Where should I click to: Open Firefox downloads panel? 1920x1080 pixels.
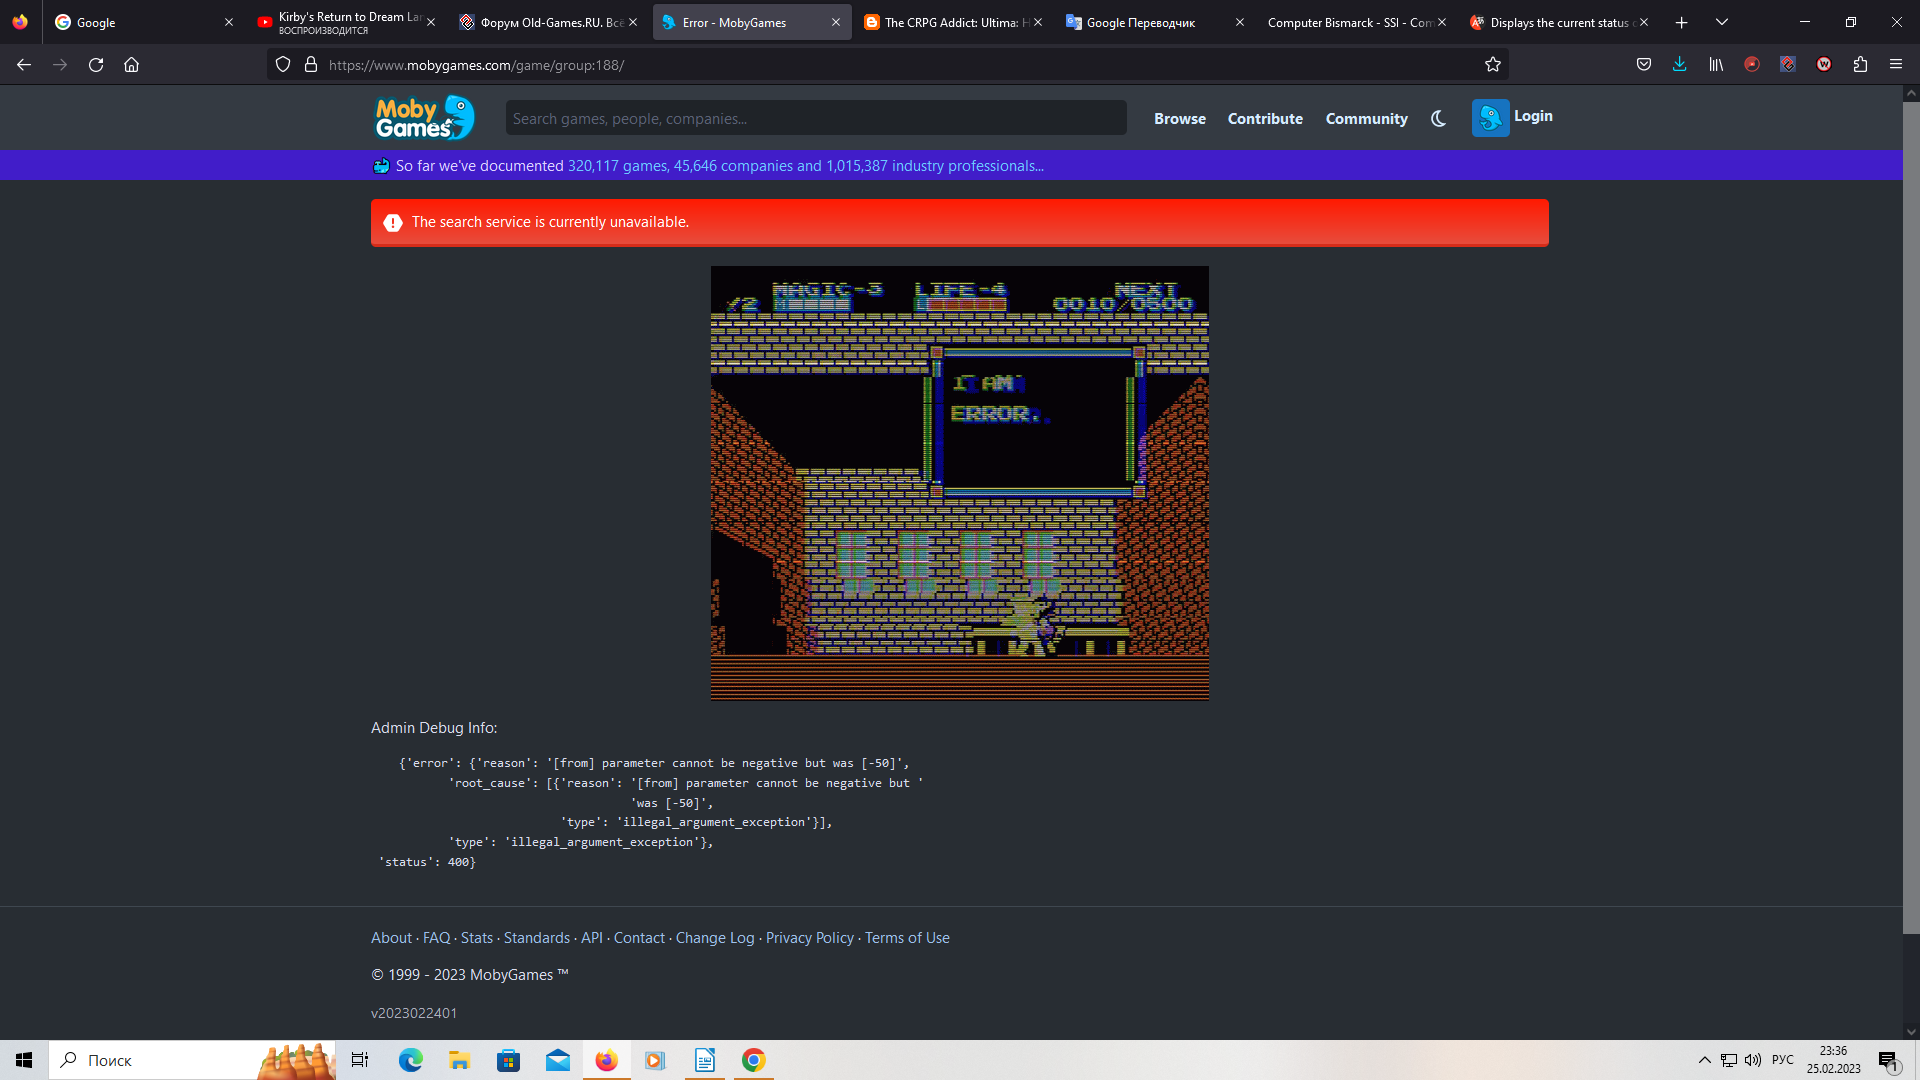1679,65
